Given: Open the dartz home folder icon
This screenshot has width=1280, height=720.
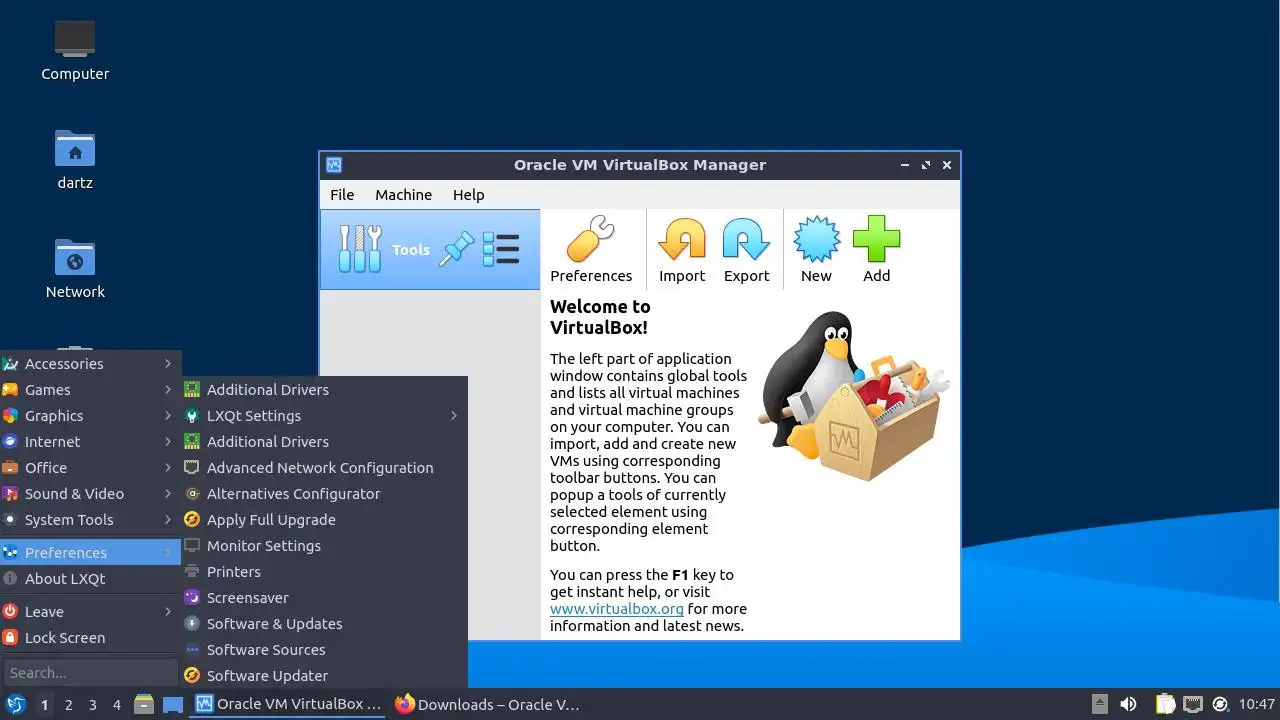Looking at the screenshot, I should 75,160.
